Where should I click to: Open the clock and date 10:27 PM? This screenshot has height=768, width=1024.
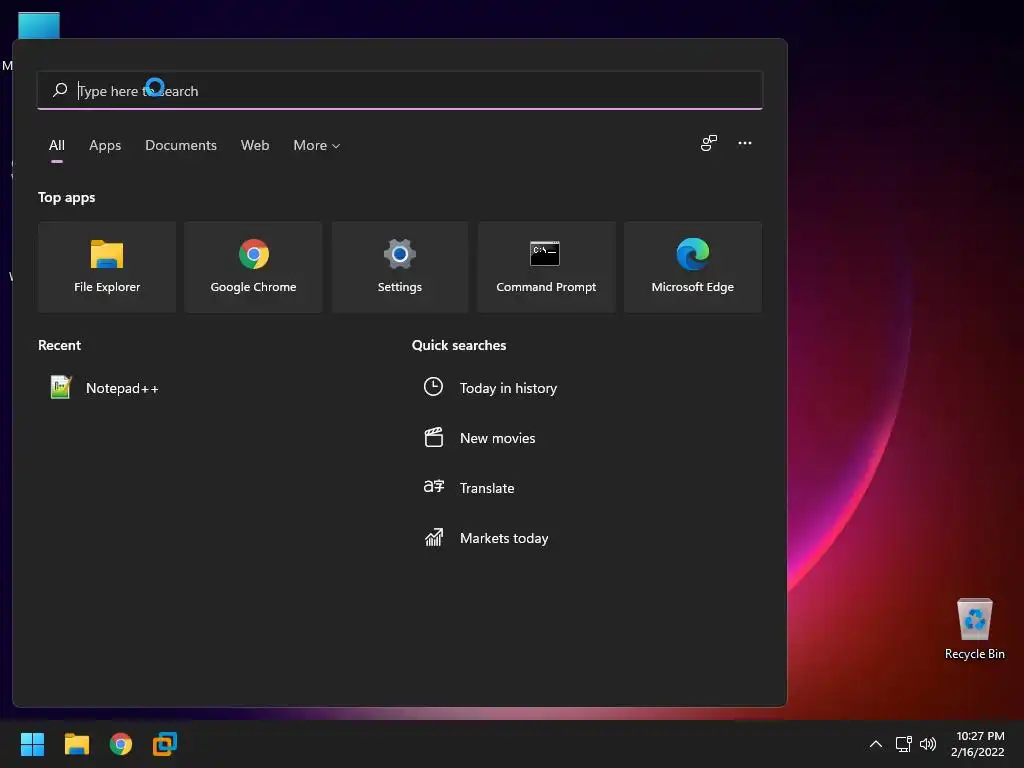[978, 744]
